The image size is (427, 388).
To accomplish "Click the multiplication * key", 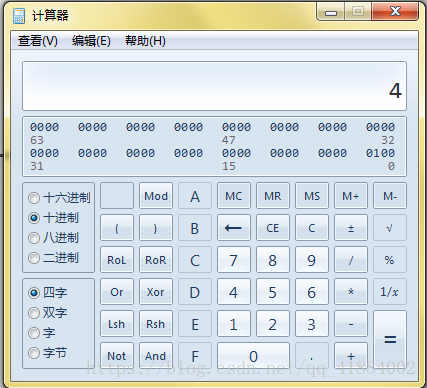I will click(351, 292).
